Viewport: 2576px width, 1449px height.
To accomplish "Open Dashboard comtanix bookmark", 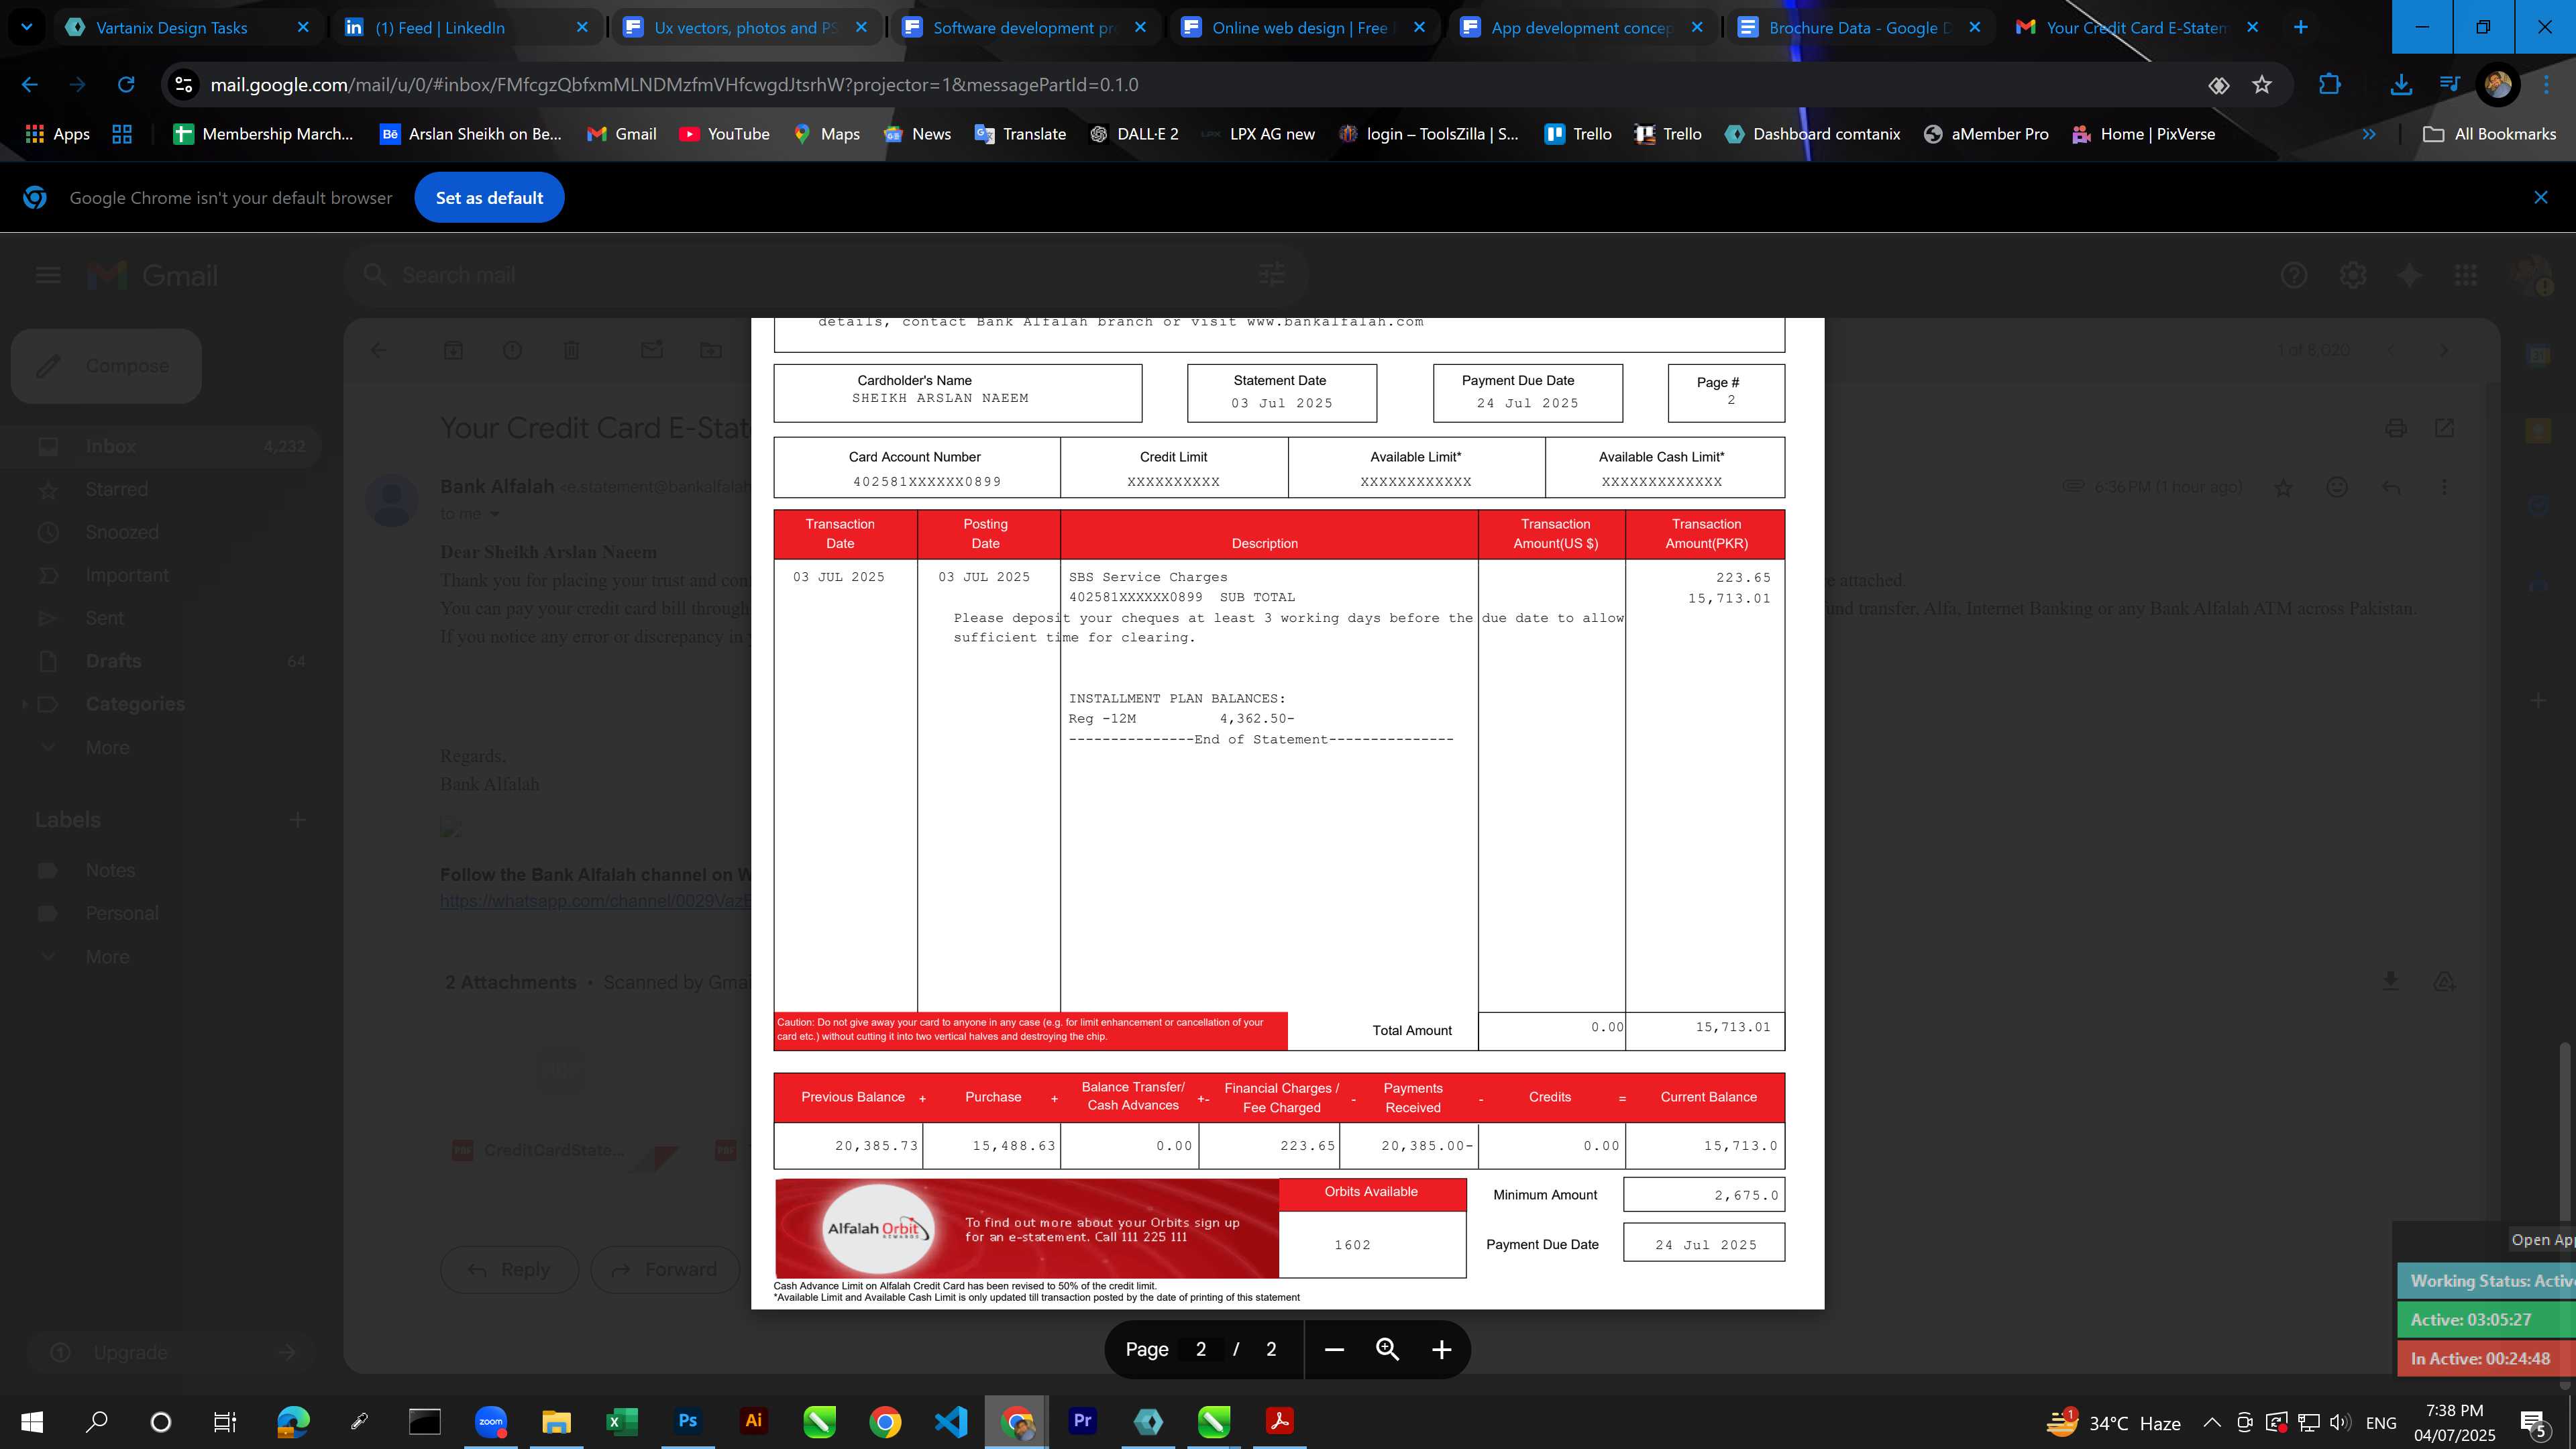I will point(1813,134).
